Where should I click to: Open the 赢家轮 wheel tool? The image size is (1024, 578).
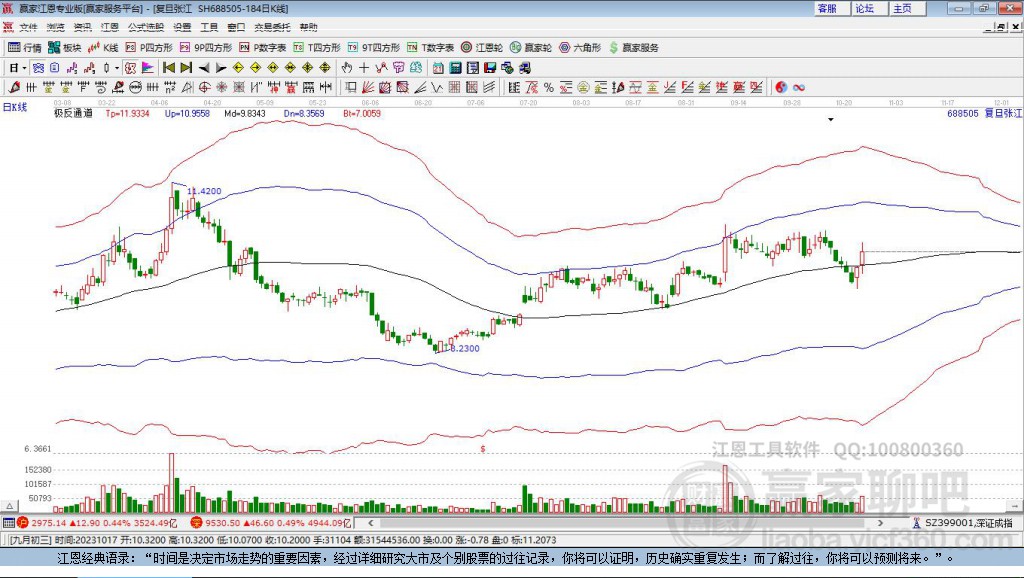[530, 48]
